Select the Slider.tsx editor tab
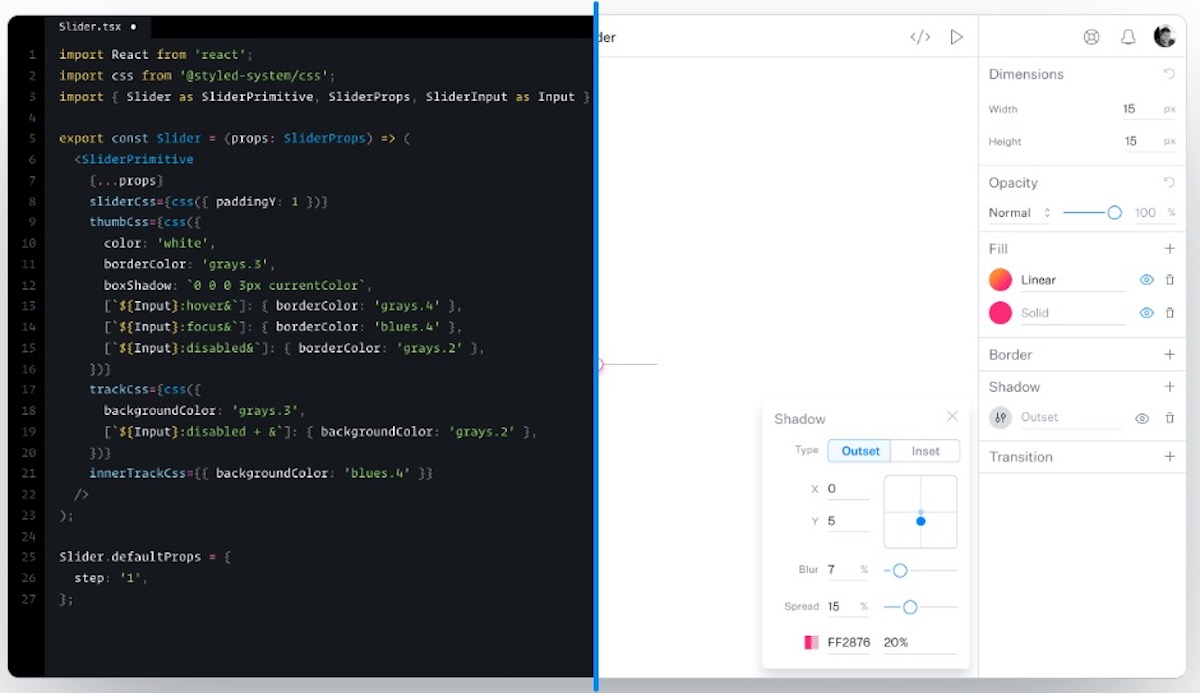Viewport: 1200px width, 693px height. pyautogui.click(x=89, y=26)
